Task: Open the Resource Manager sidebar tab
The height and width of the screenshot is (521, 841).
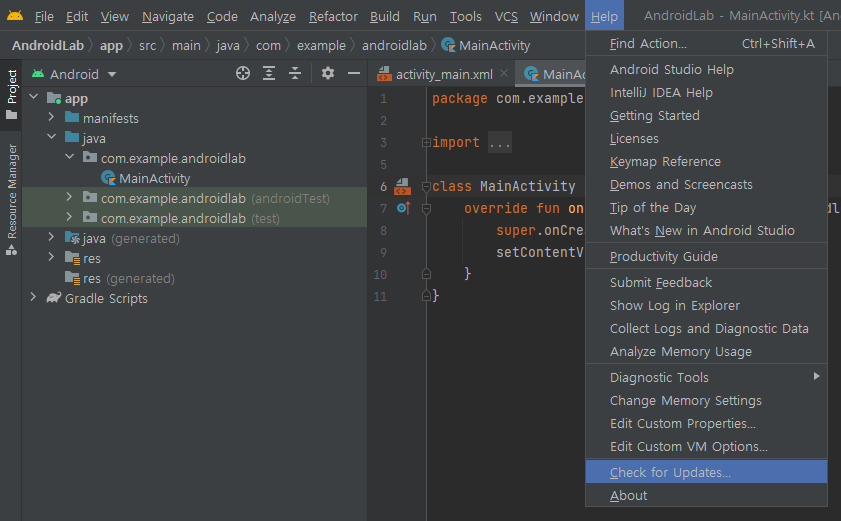Action: pos(11,199)
